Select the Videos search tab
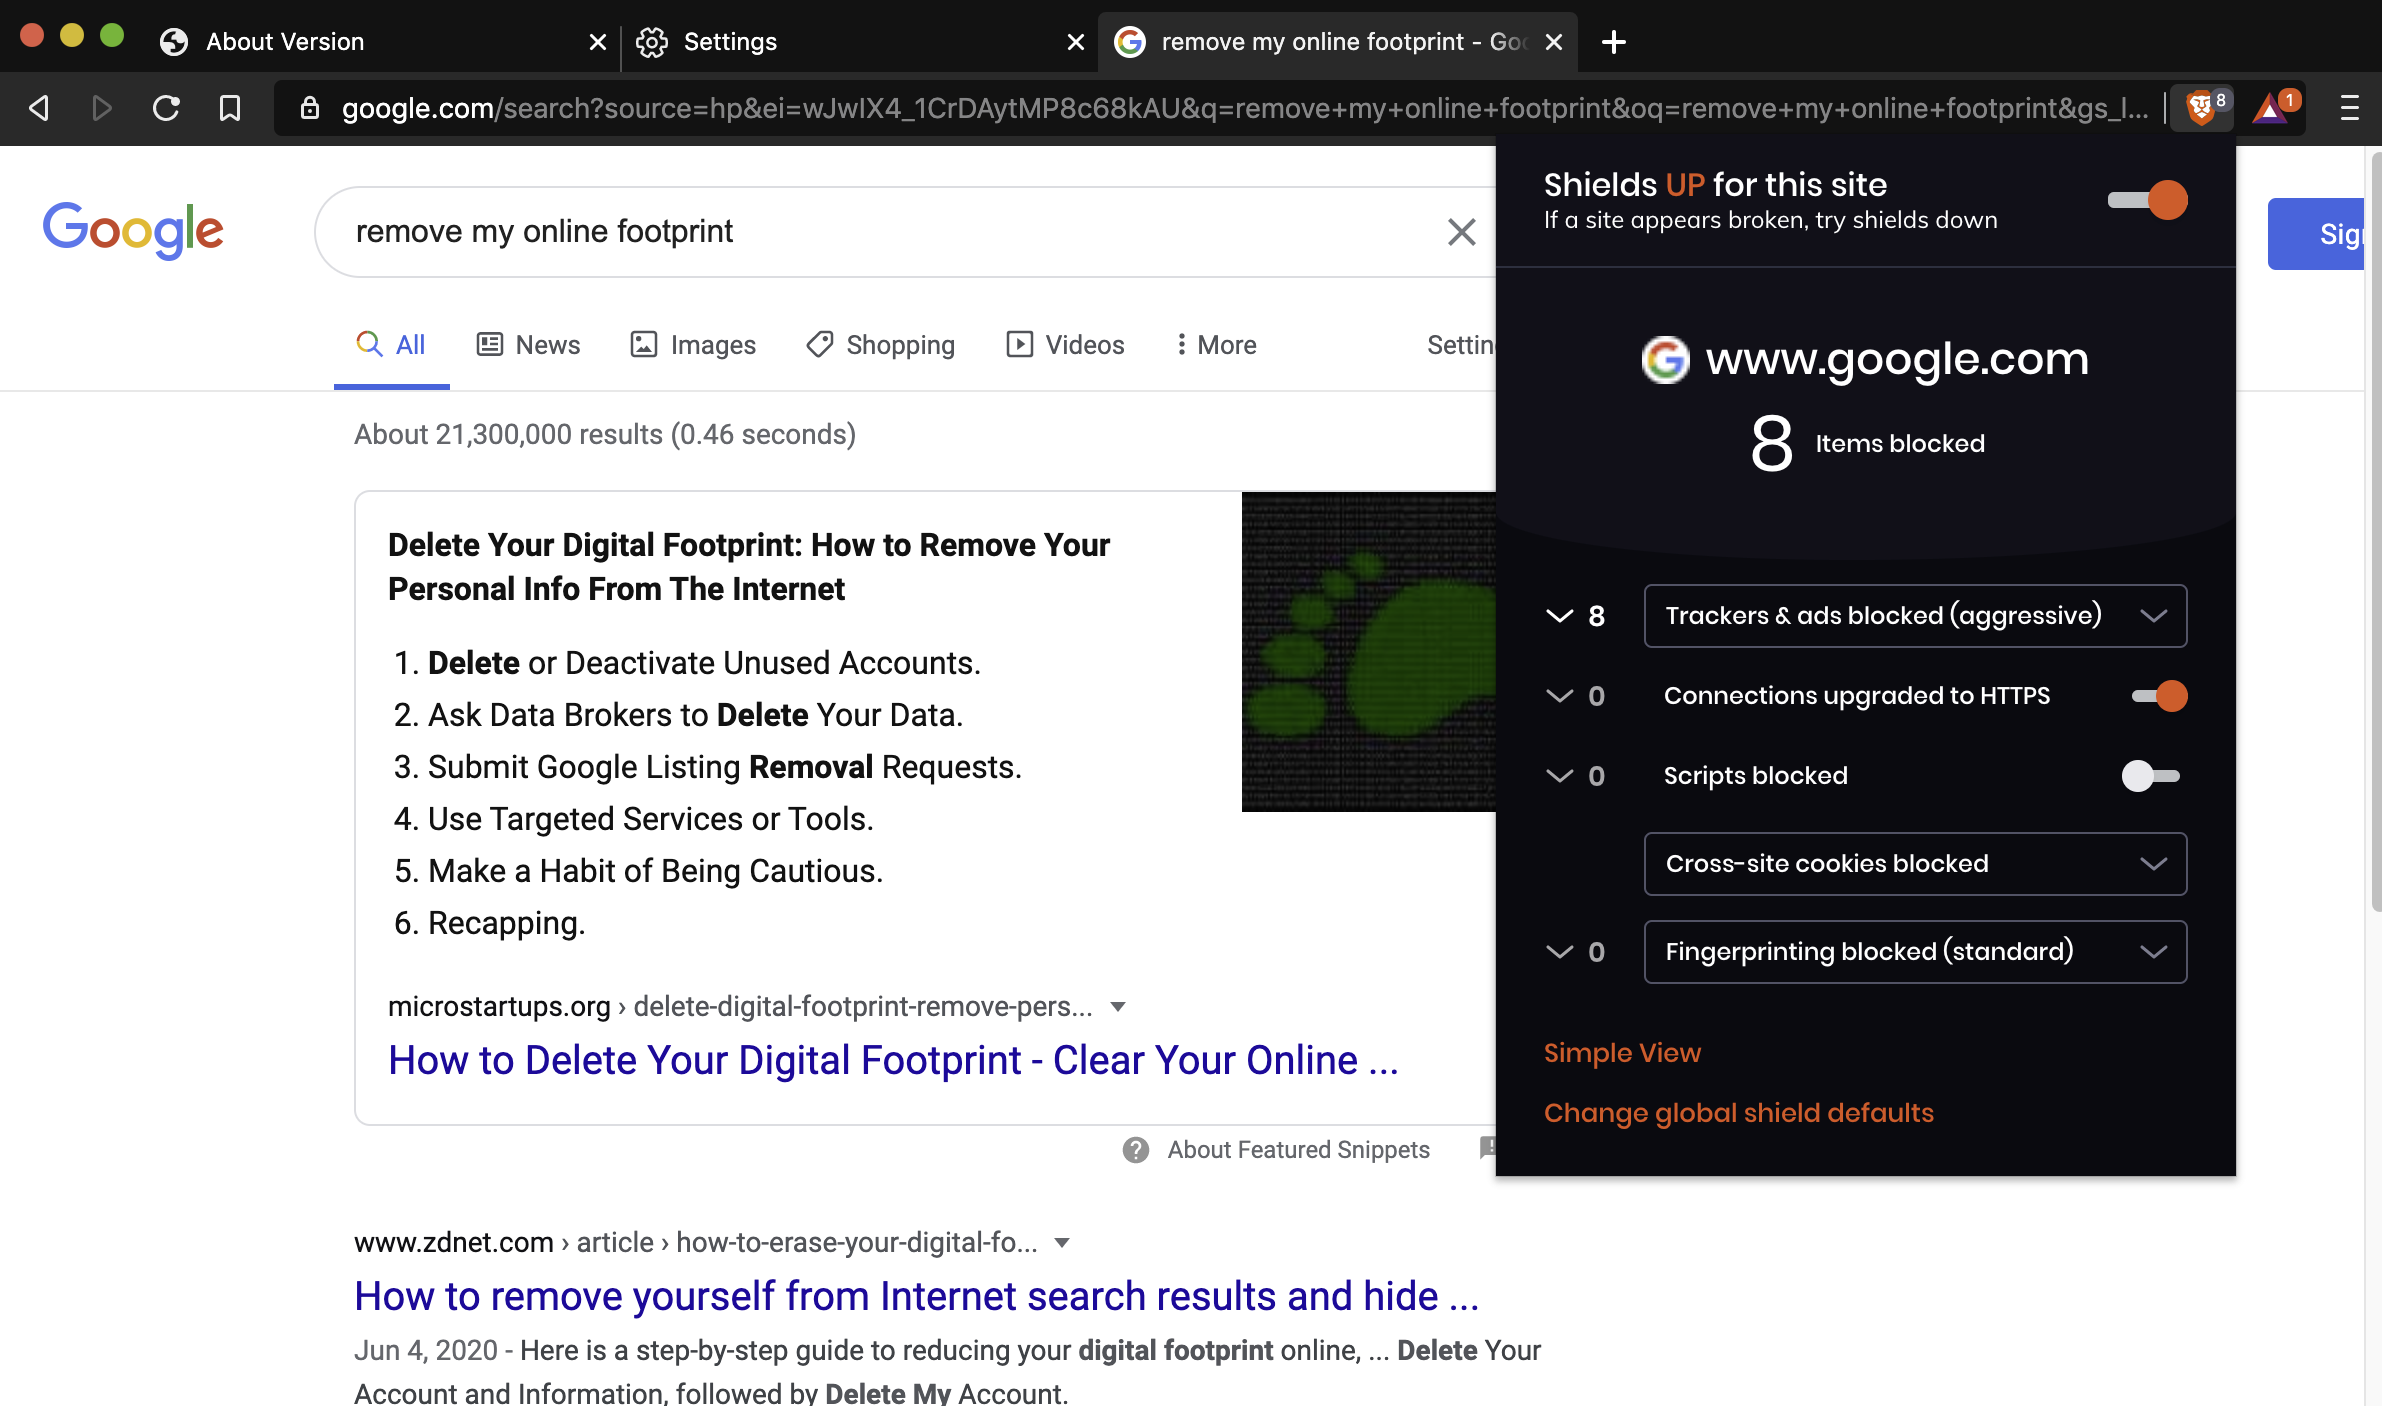Viewport: 2382px width, 1406px height. coord(1065,346)
